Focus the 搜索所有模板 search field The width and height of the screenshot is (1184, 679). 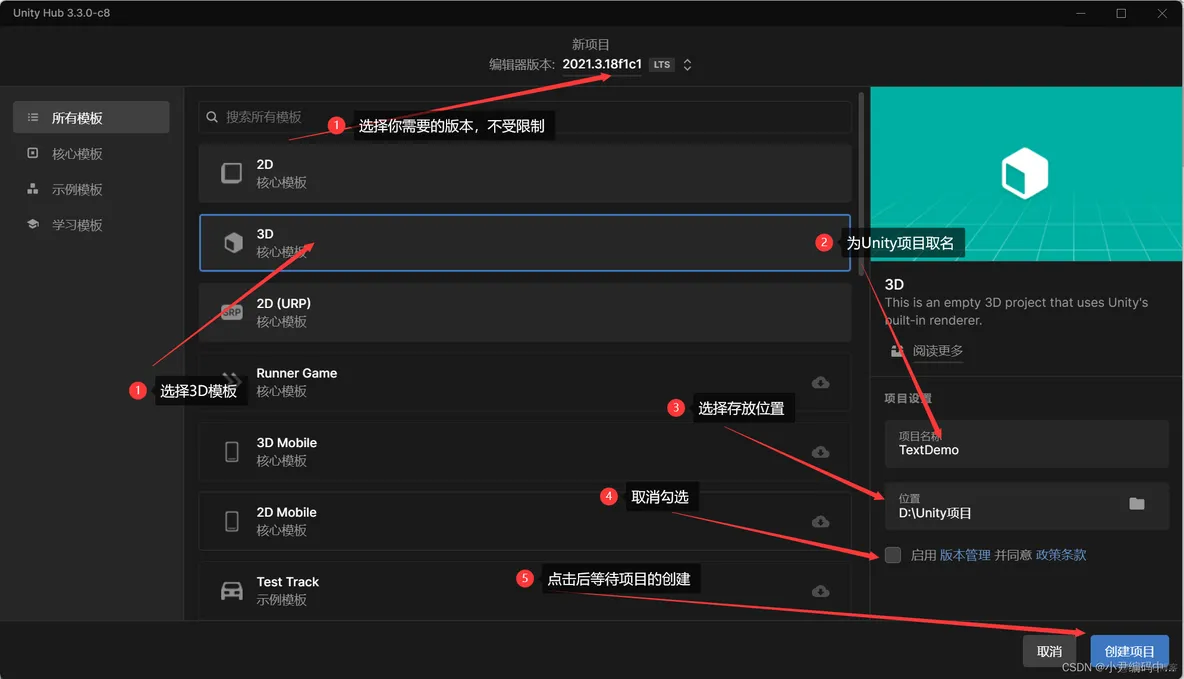(525, 117)
